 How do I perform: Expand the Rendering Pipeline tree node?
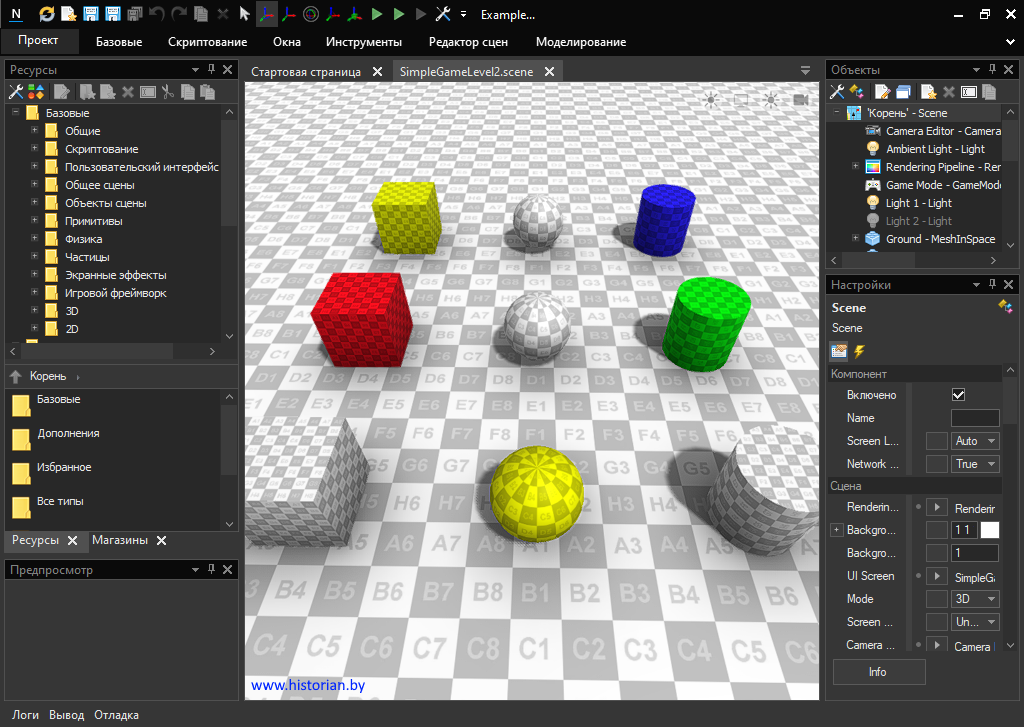pyautogui.click(x=855, y=167)
